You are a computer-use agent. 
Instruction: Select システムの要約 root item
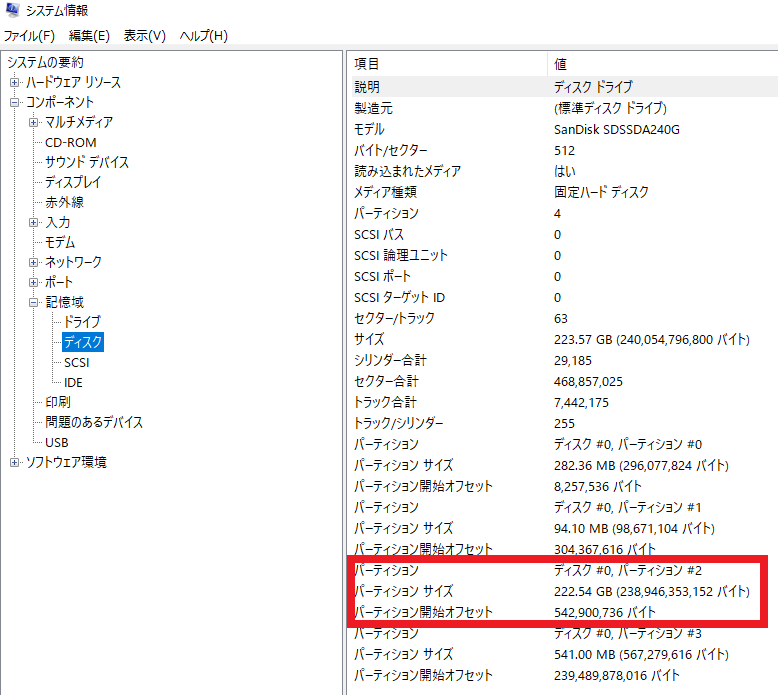[x=44, y=63]
